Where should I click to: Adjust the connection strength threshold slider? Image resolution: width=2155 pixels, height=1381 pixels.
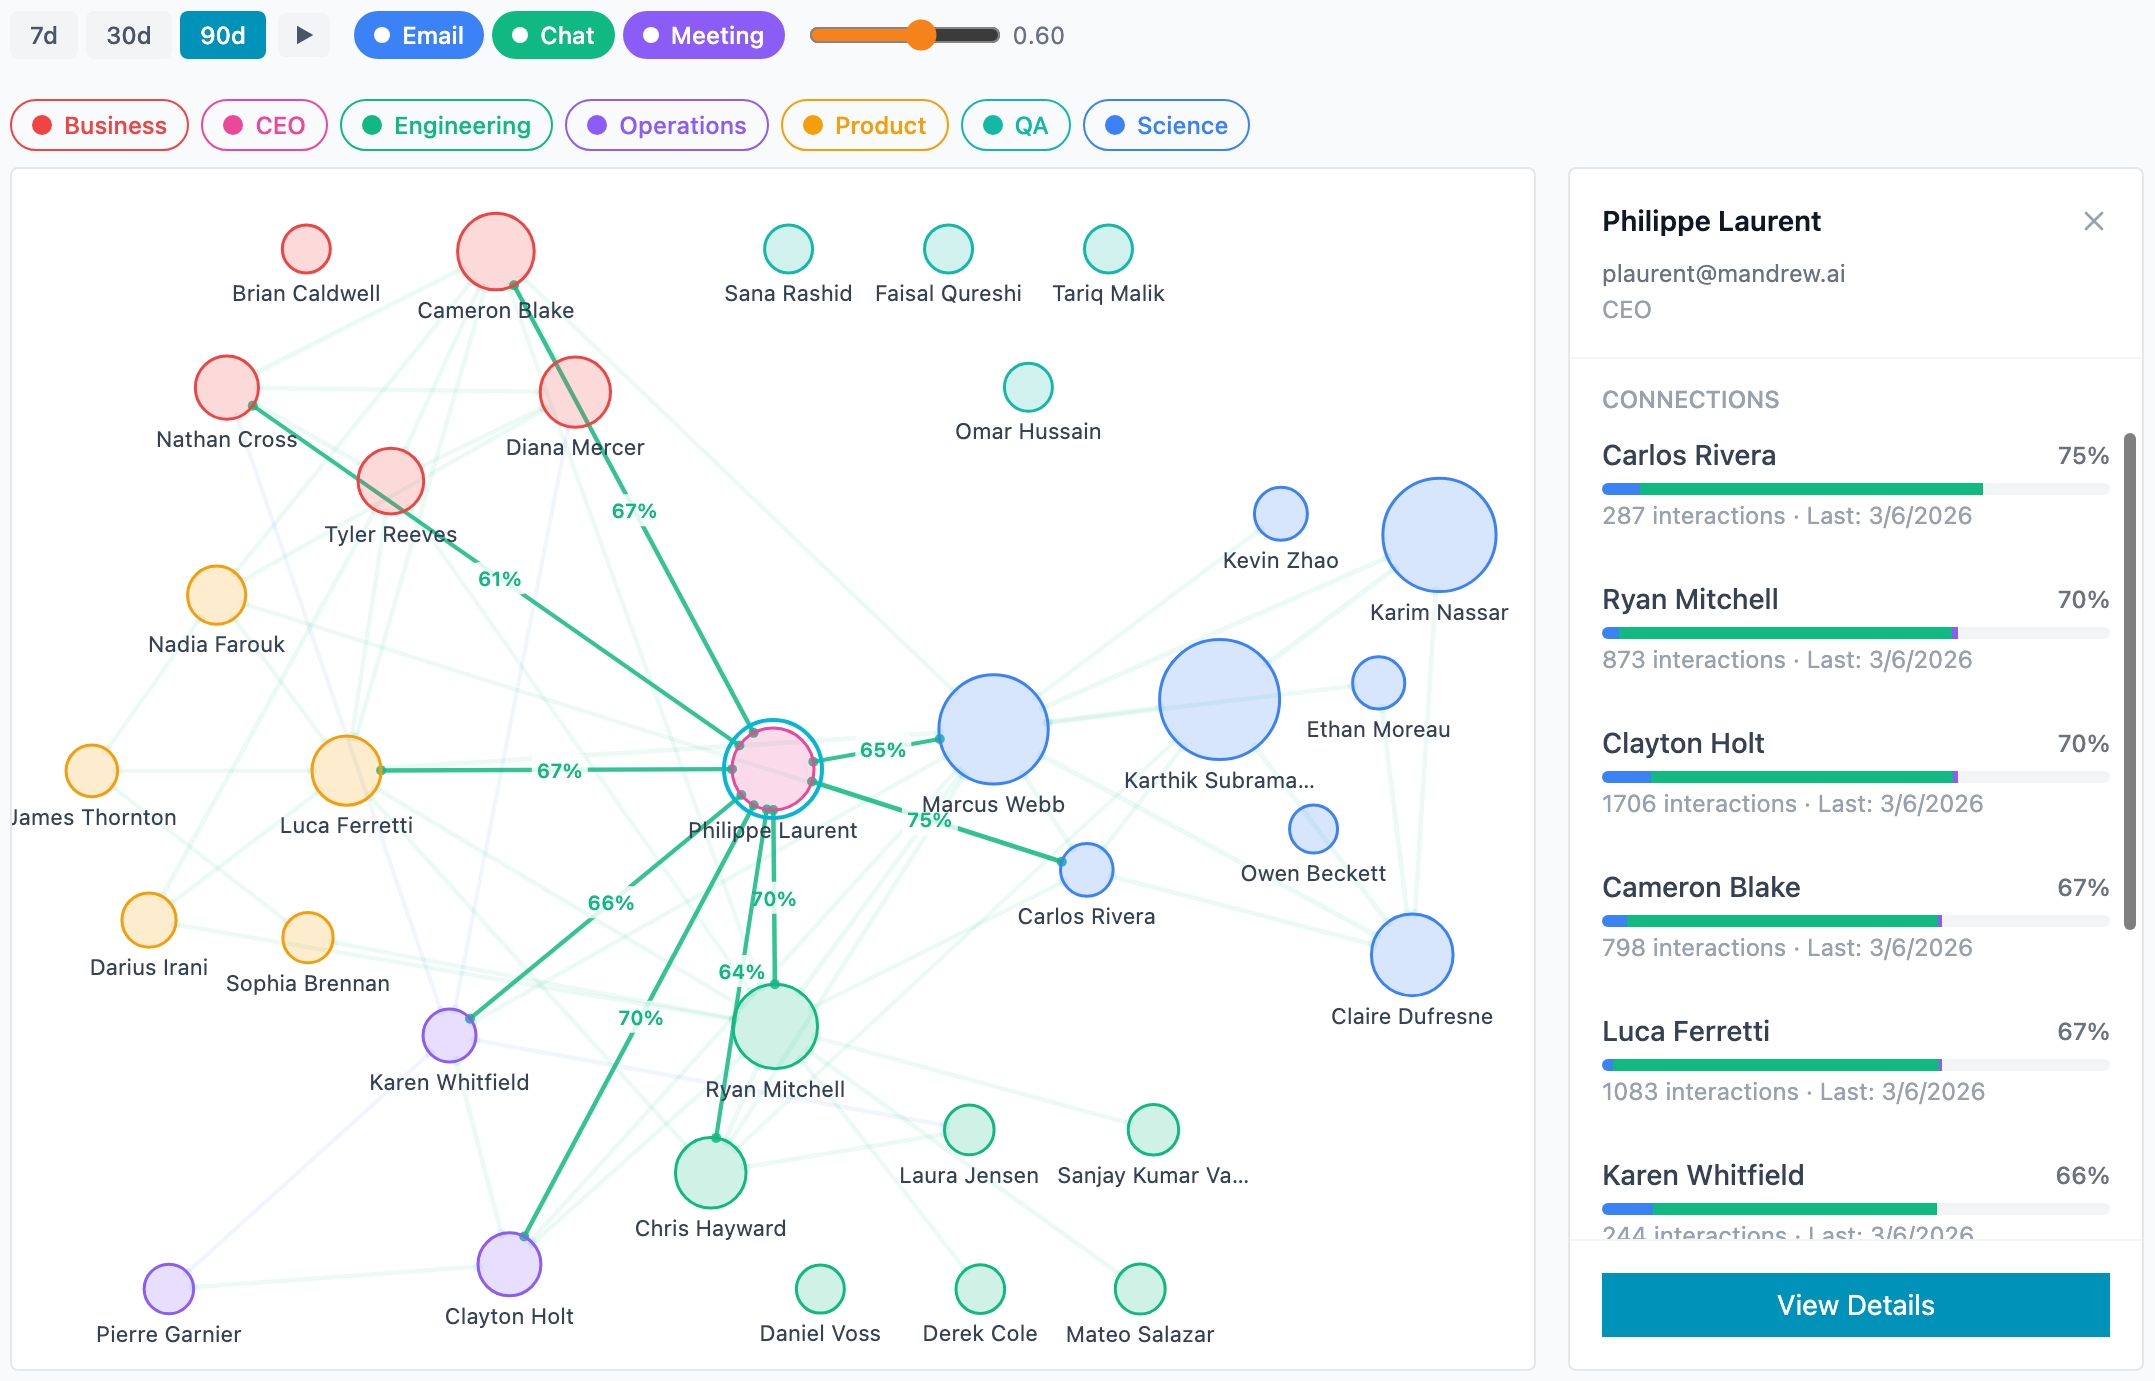919,35
